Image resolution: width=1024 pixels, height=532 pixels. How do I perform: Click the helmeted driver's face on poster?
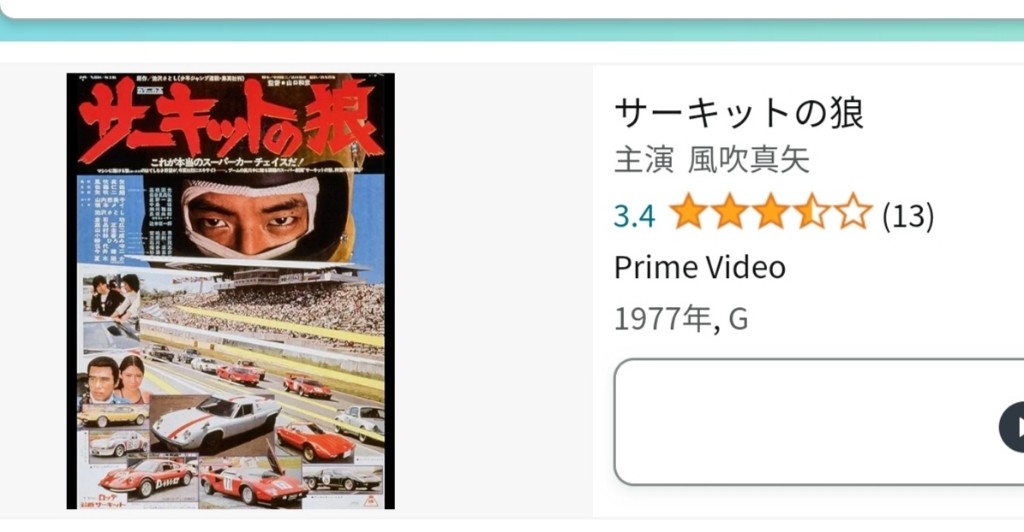click(249, 219)
